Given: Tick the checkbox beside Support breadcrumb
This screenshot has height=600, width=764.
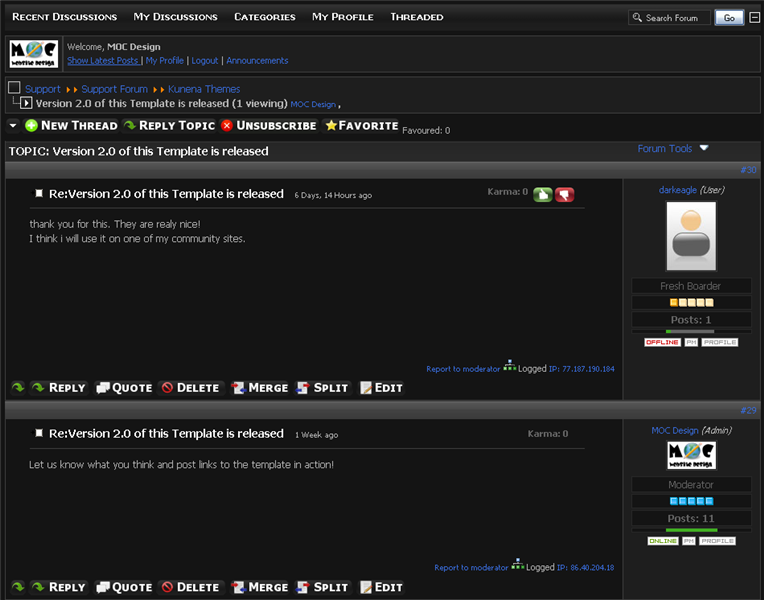Looking at the screenshot, I should pos(14,88).
